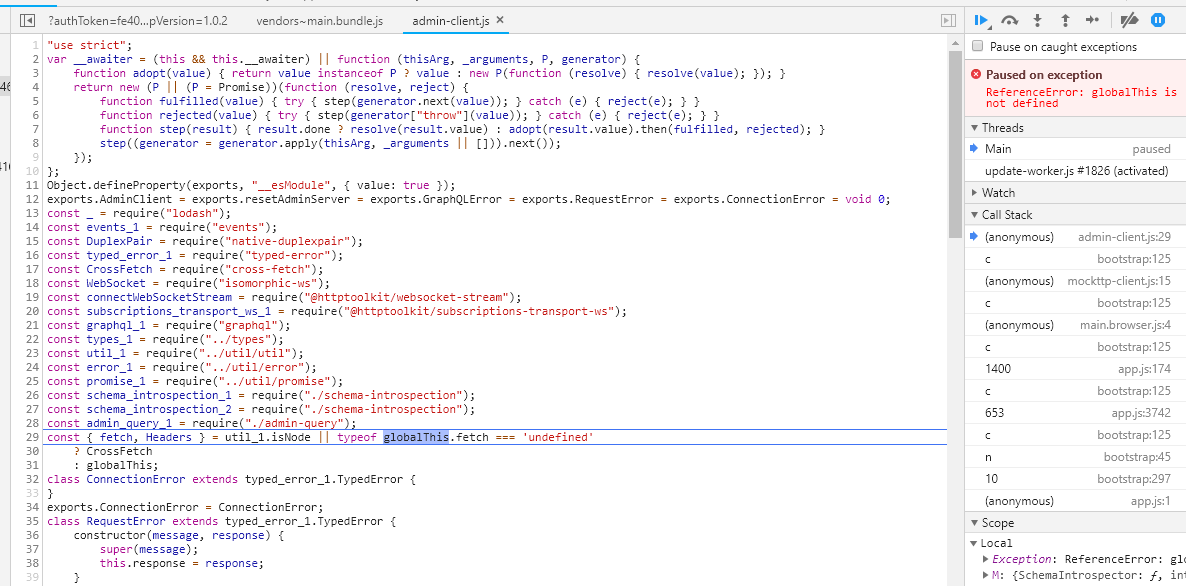This screenshot has height=586, width=1186.
Task: Deactivate all breakpoints
Action: 1131,19
